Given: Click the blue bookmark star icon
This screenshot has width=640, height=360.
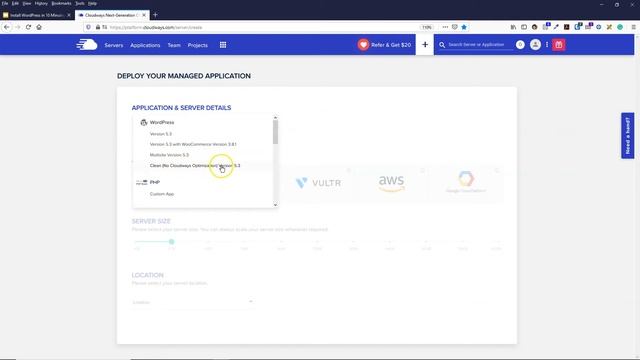Looking at the screenshot, I should (464, 27).
